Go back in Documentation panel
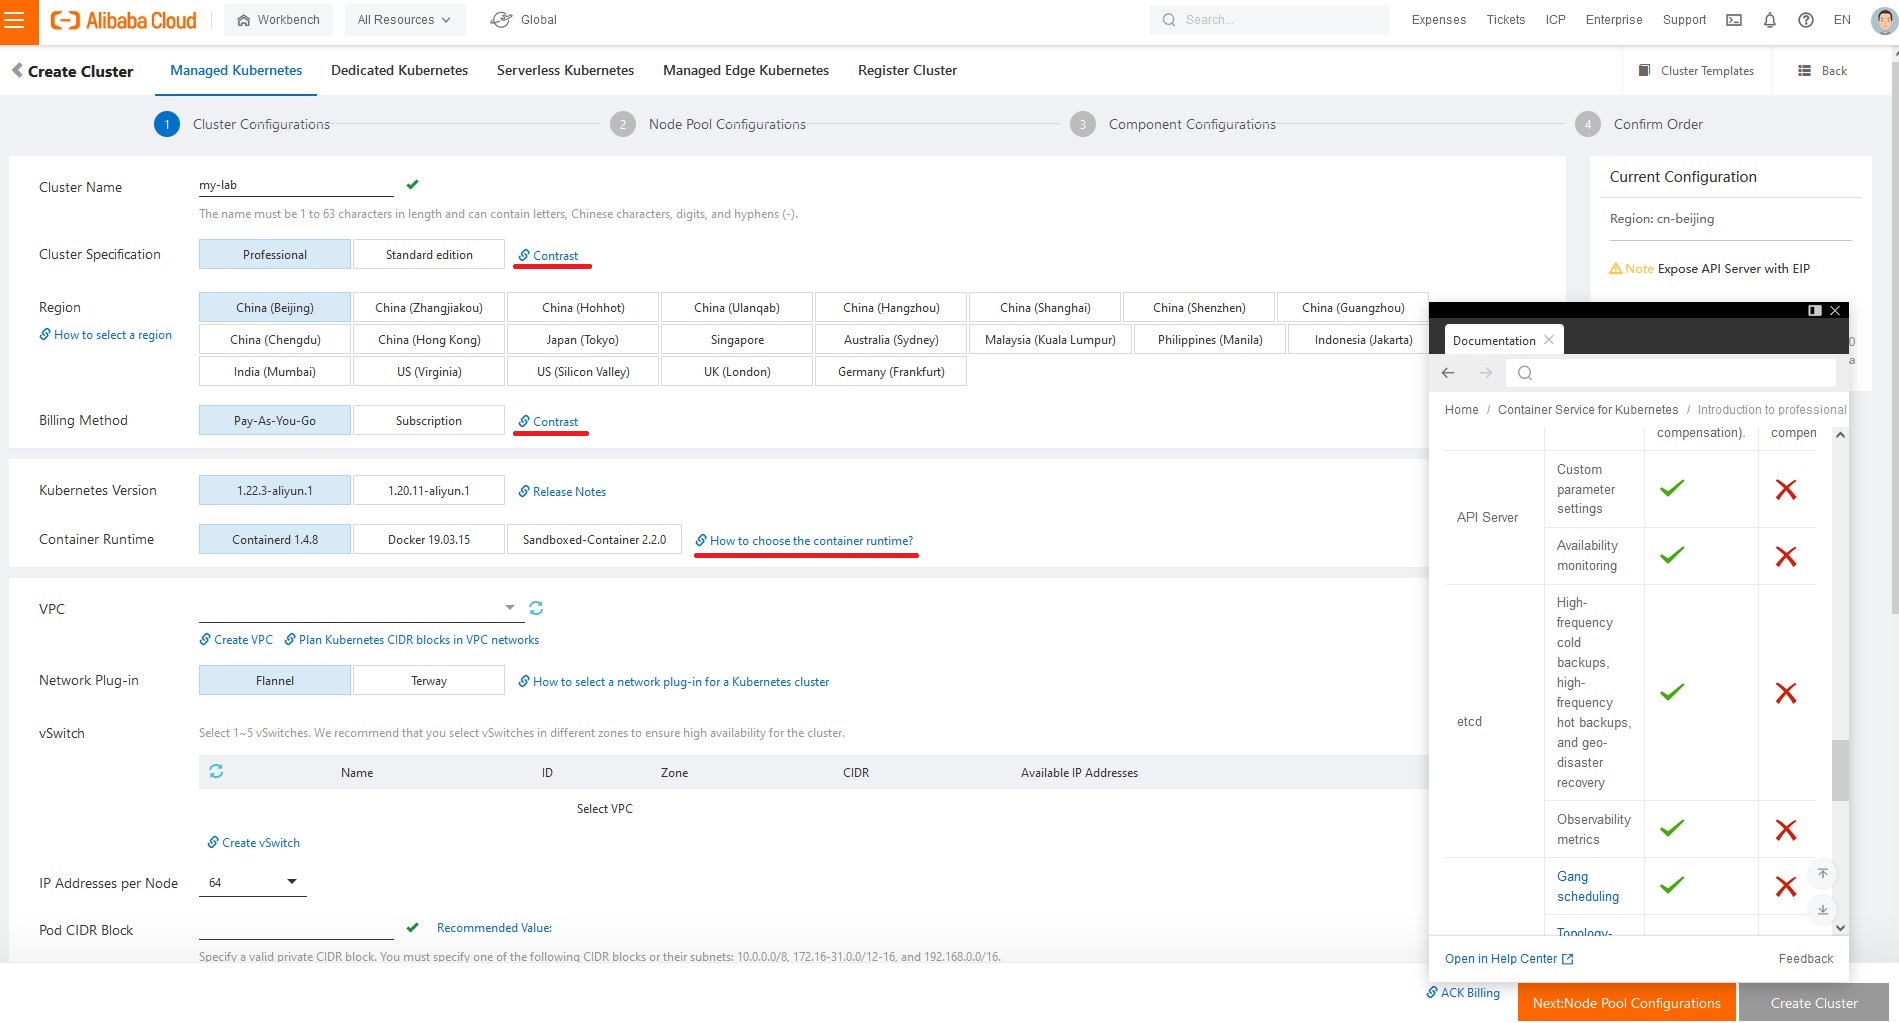The width and height of the screenshot is (1899, 1023). [1448, 373]
